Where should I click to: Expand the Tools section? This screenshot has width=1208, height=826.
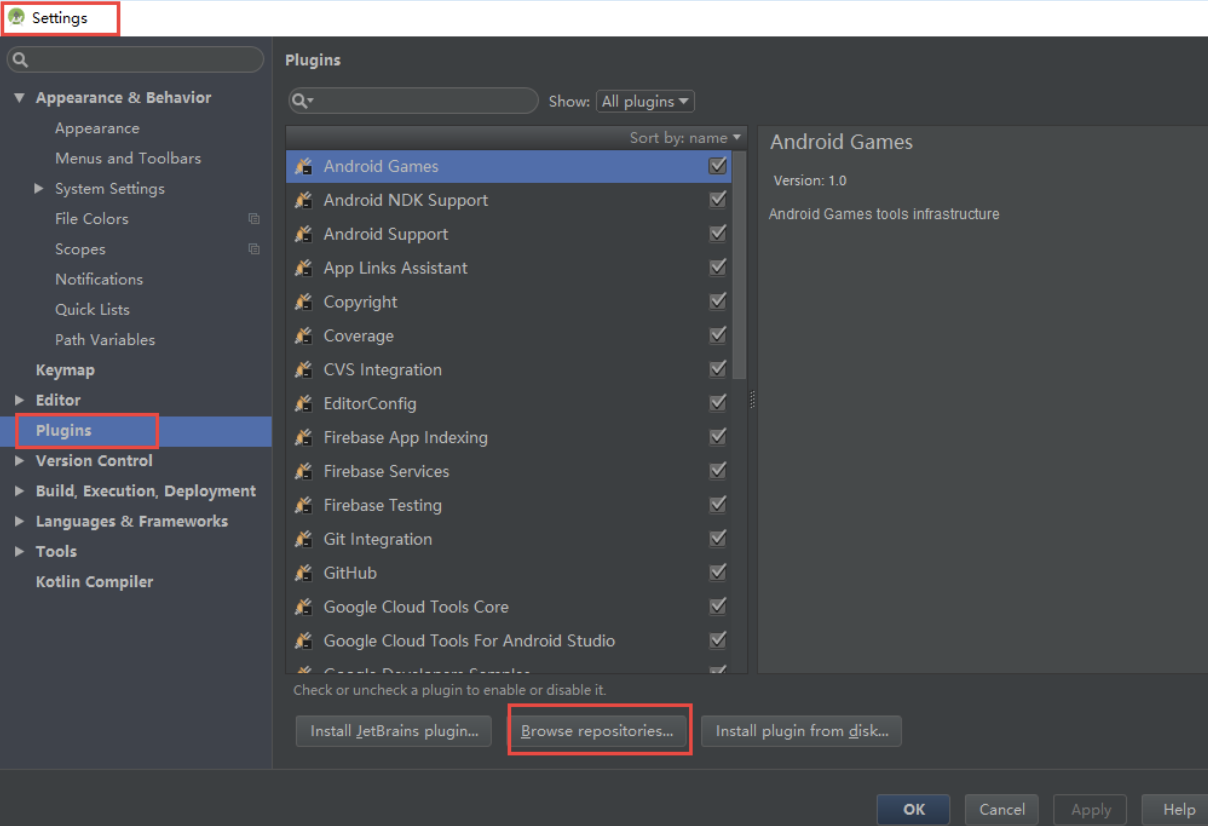click(x=19, y=551)
